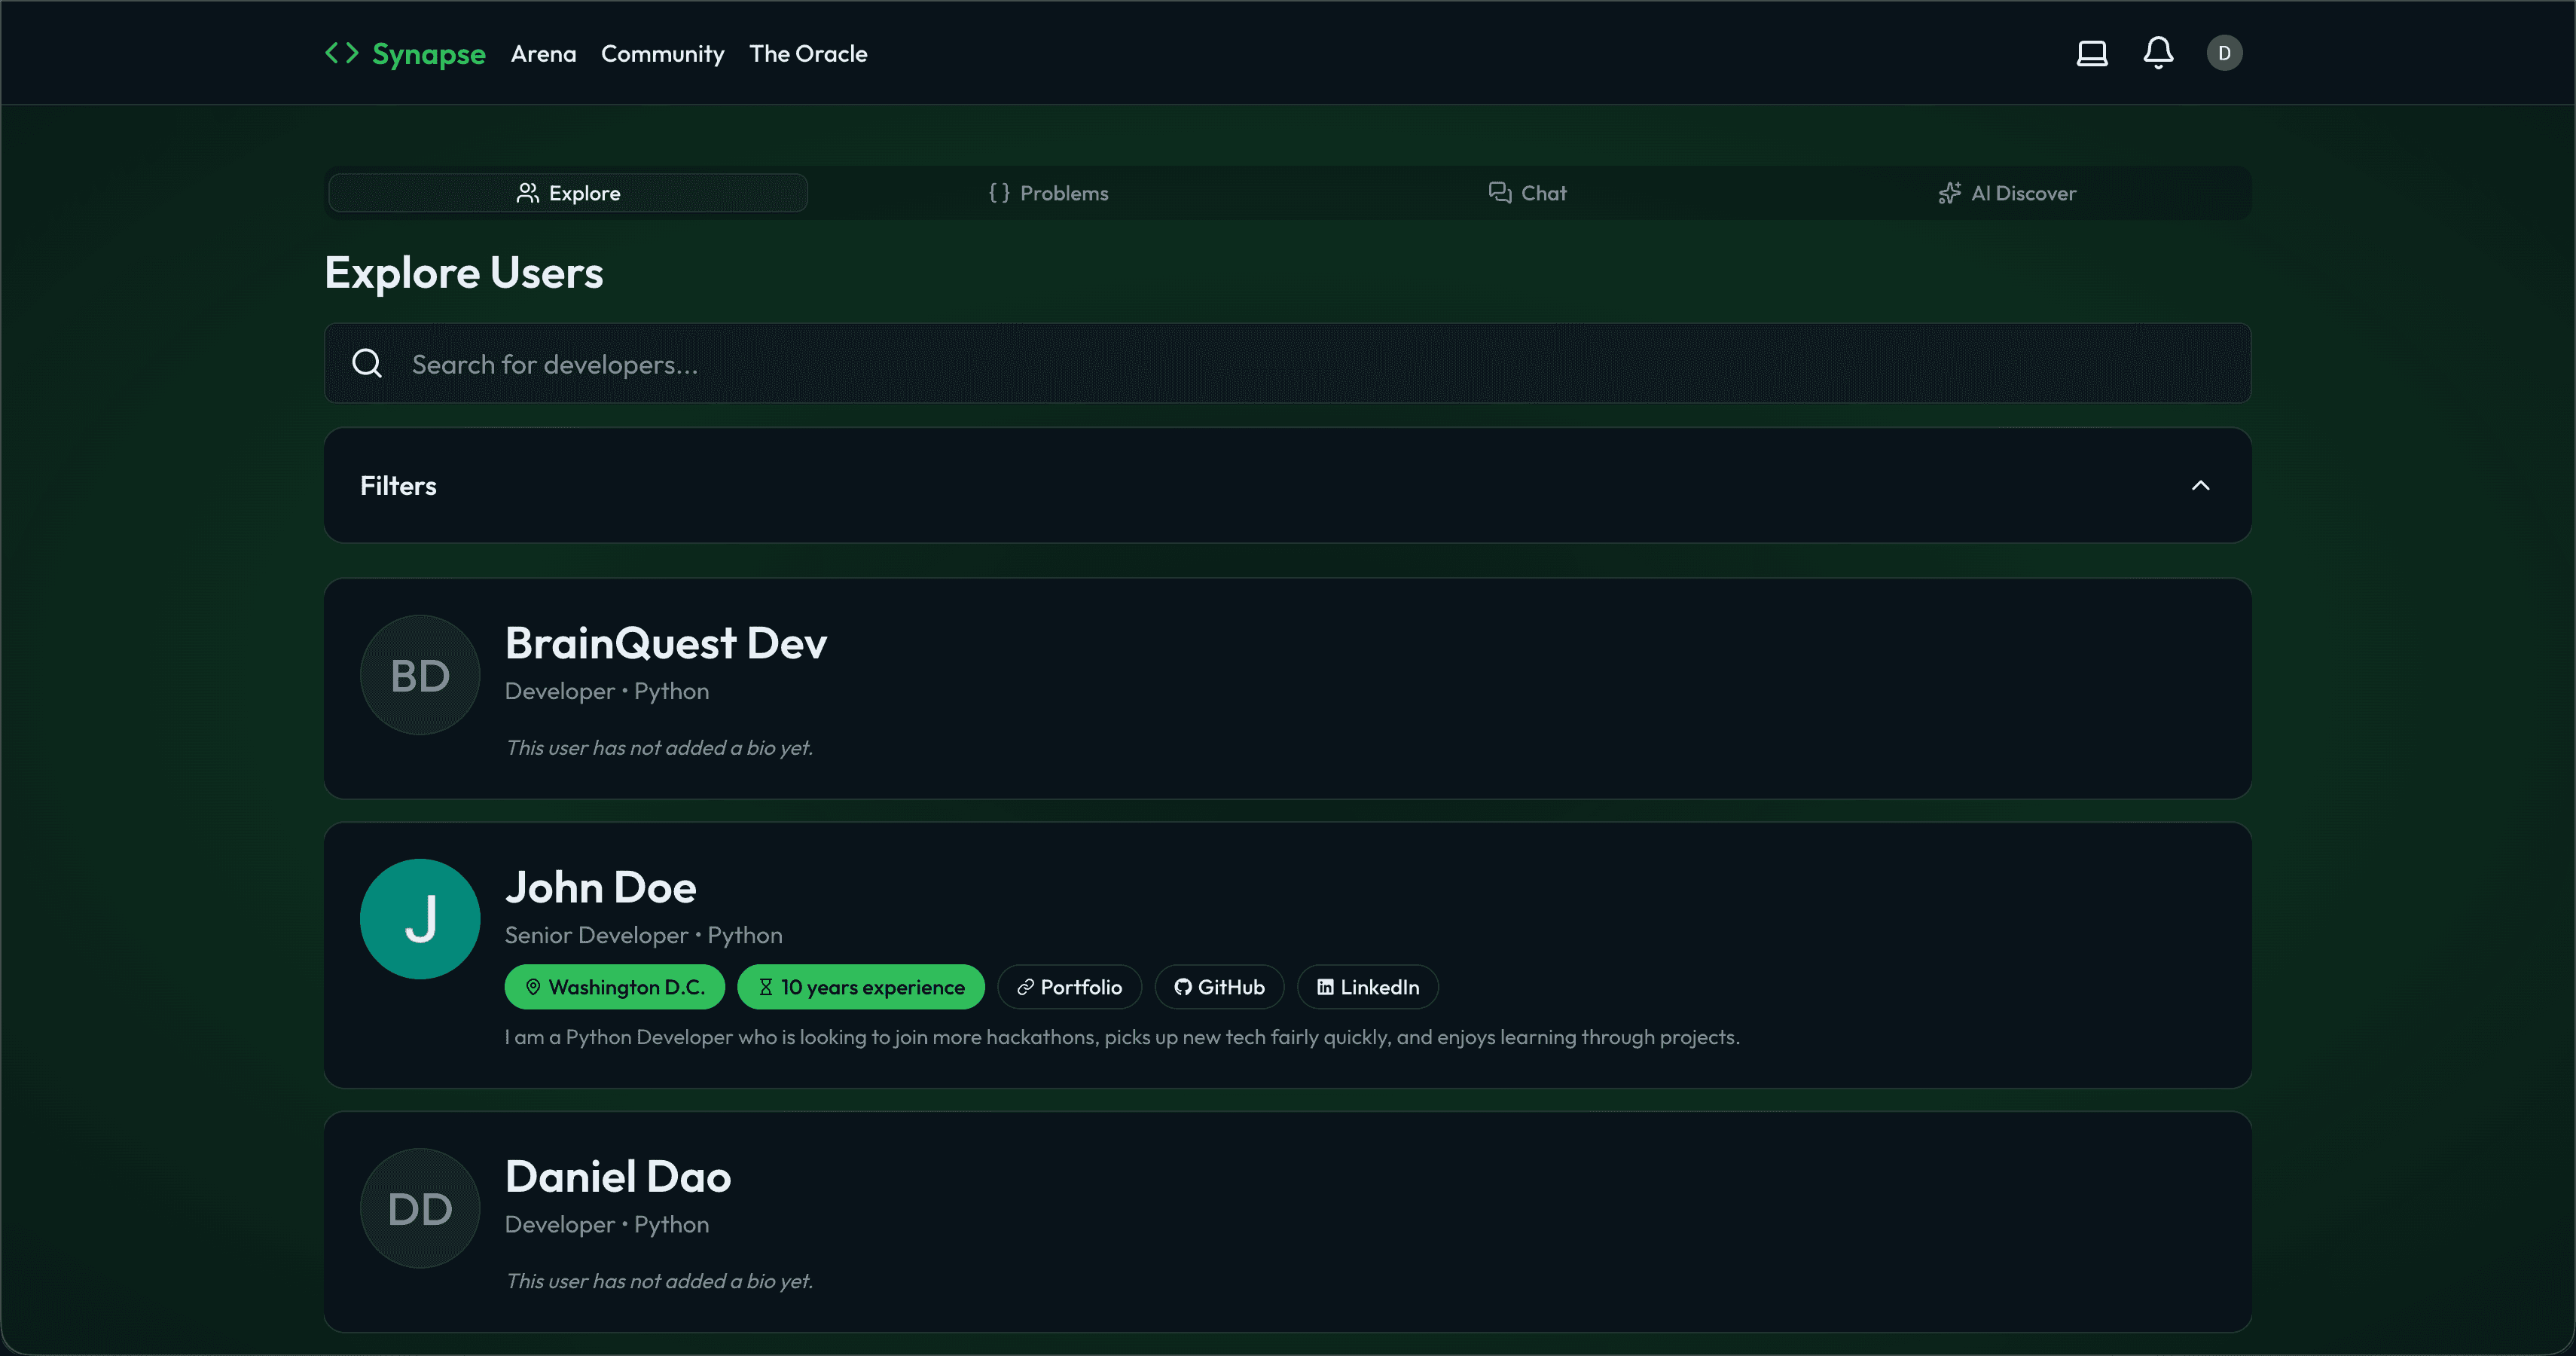Switch to the Chat tab
The height and width of the screenshot is (1356, 2576).
pos(1527,193)
